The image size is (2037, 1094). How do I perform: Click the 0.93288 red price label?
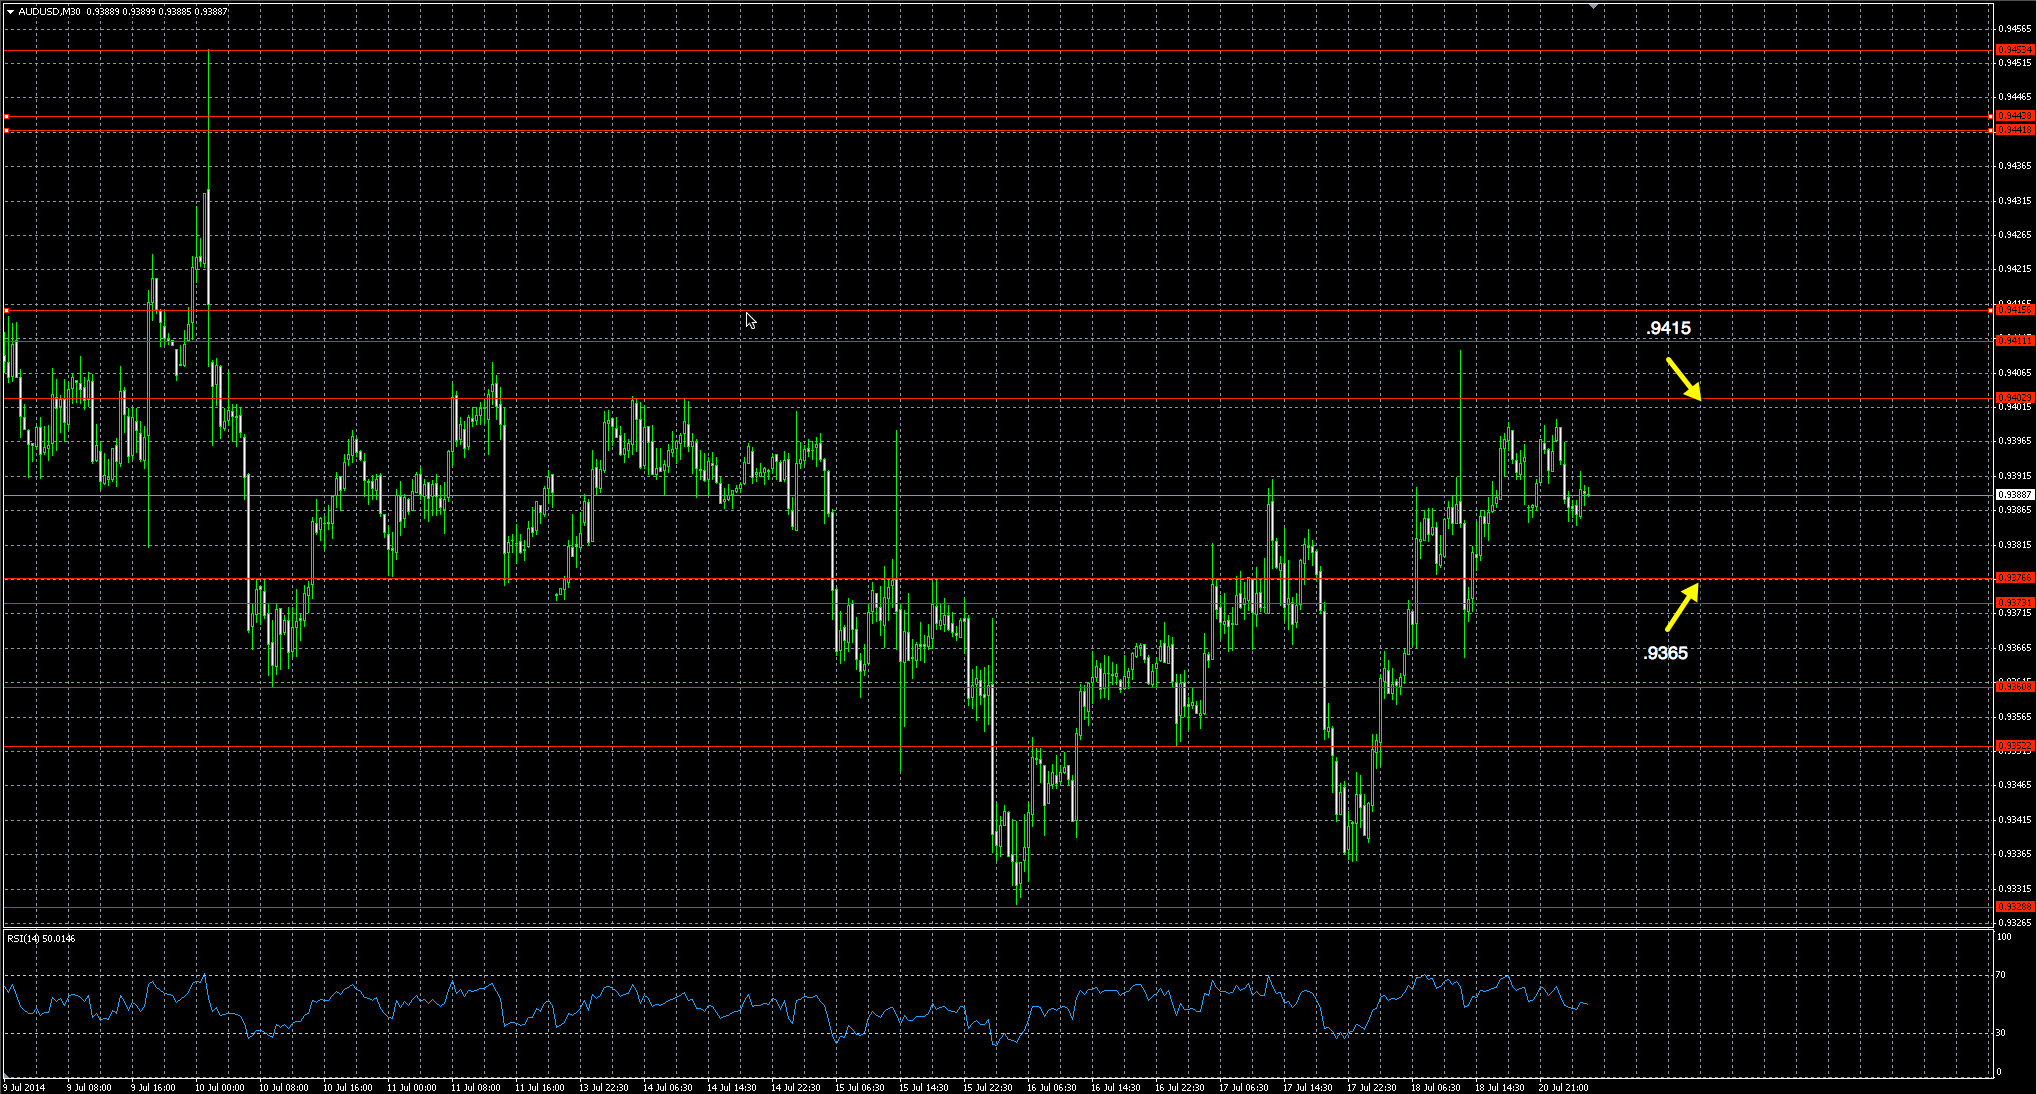(2014, 907)
